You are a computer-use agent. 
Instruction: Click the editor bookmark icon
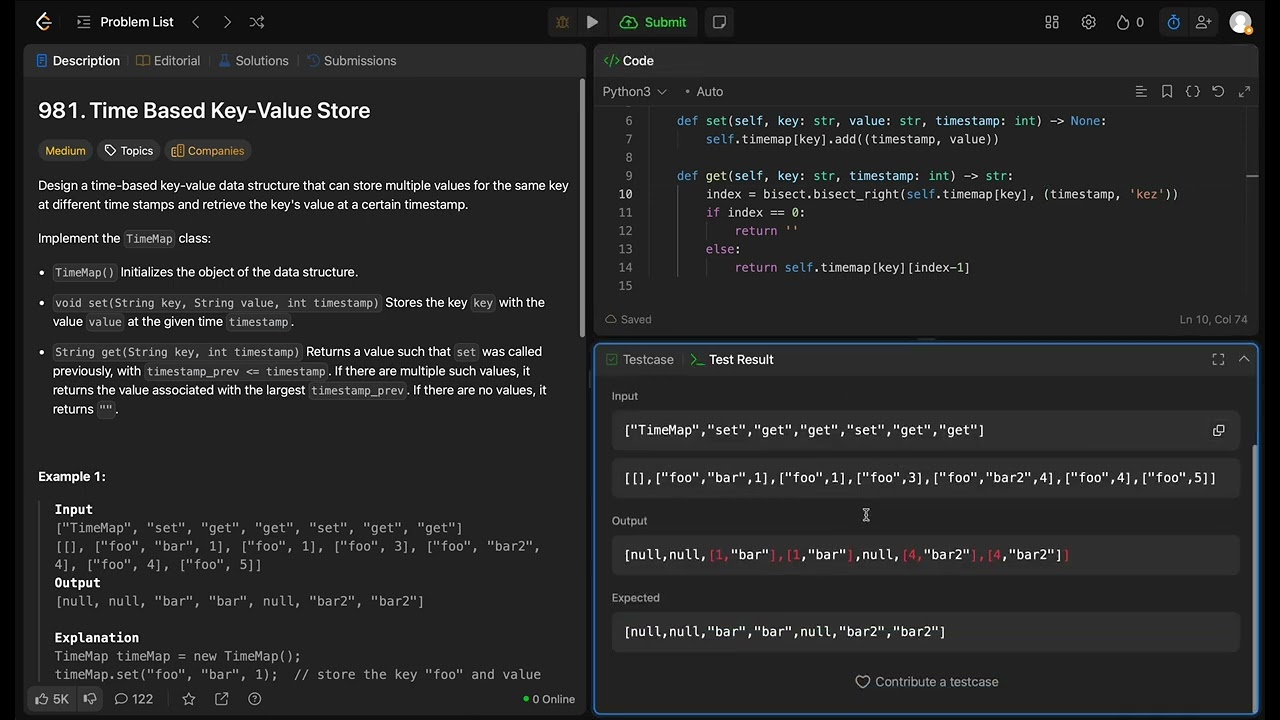pyautogui.click(x=1167, y=92)
